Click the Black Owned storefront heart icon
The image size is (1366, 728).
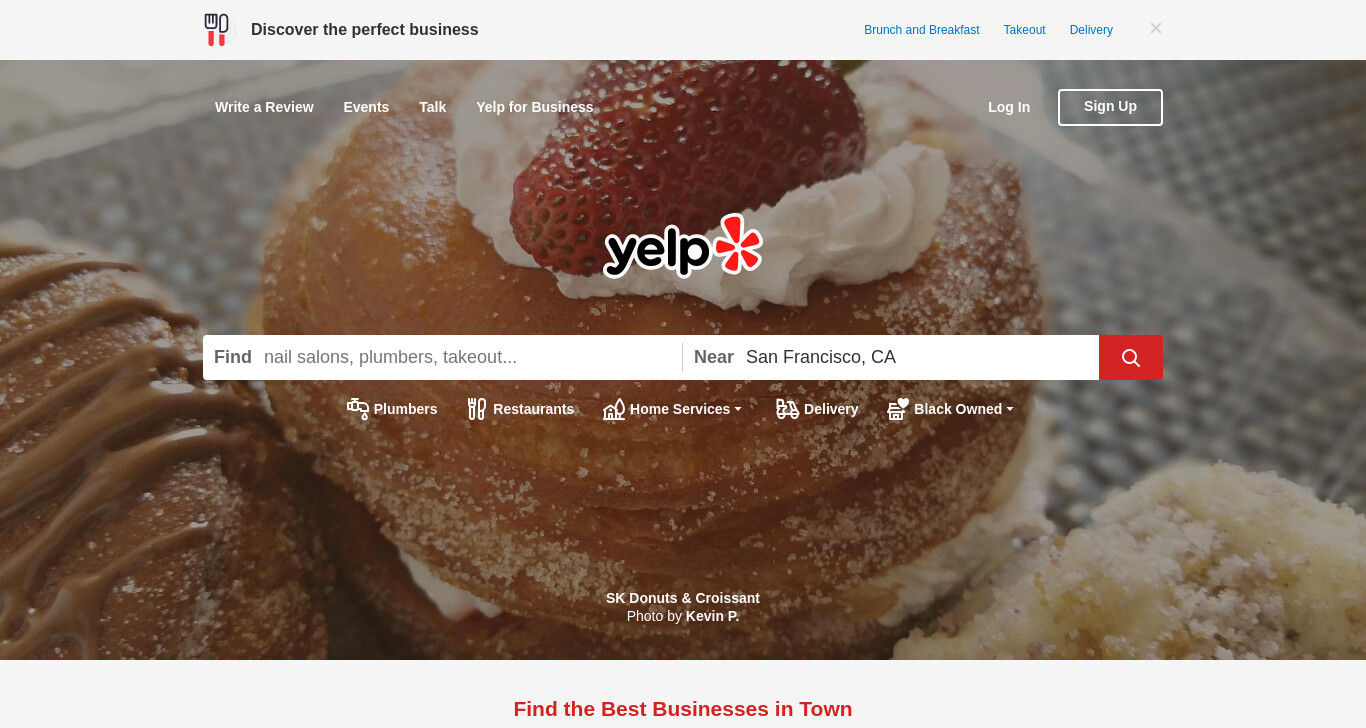[898, 409]
